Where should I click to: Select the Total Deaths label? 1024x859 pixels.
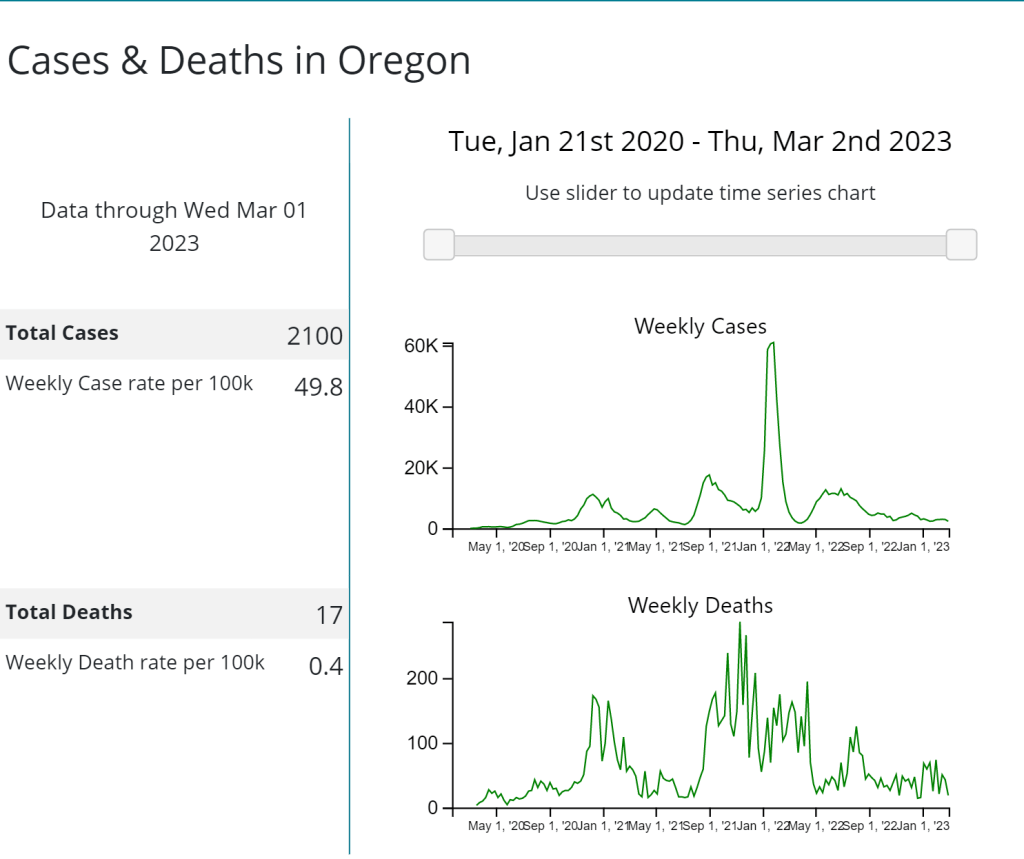(69, 613)
